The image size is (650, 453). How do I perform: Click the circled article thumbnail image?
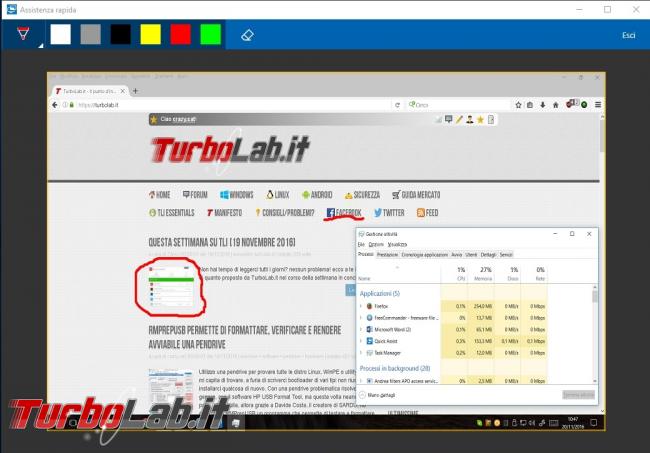pyautogui.click(x=171, y=286)
